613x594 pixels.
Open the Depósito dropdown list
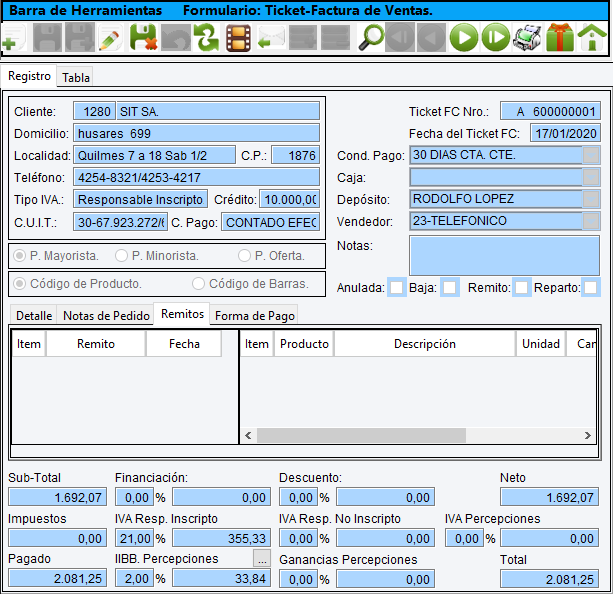(591, 199)
